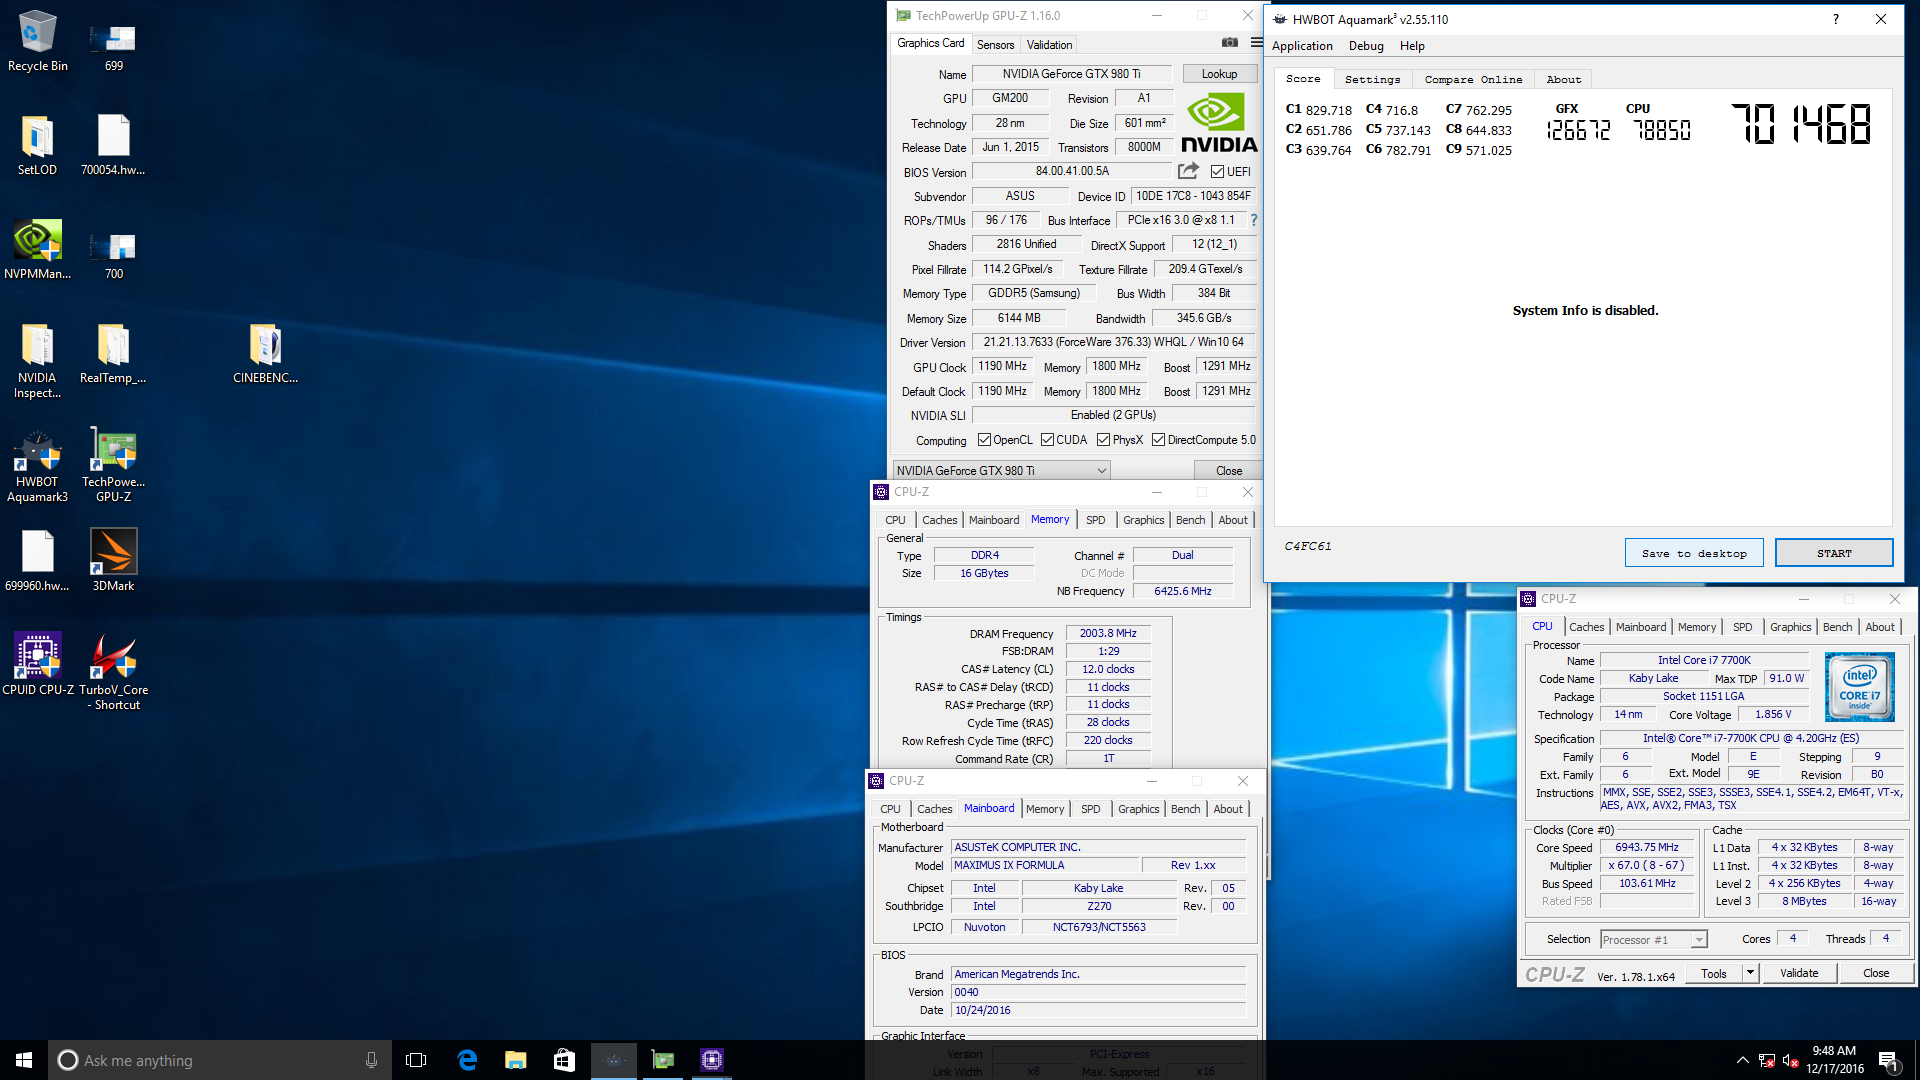The width and height of the screenshot is (1920, 1080).
Task: Open TurboV_Core shortcut icon
Action: [113, 672]
